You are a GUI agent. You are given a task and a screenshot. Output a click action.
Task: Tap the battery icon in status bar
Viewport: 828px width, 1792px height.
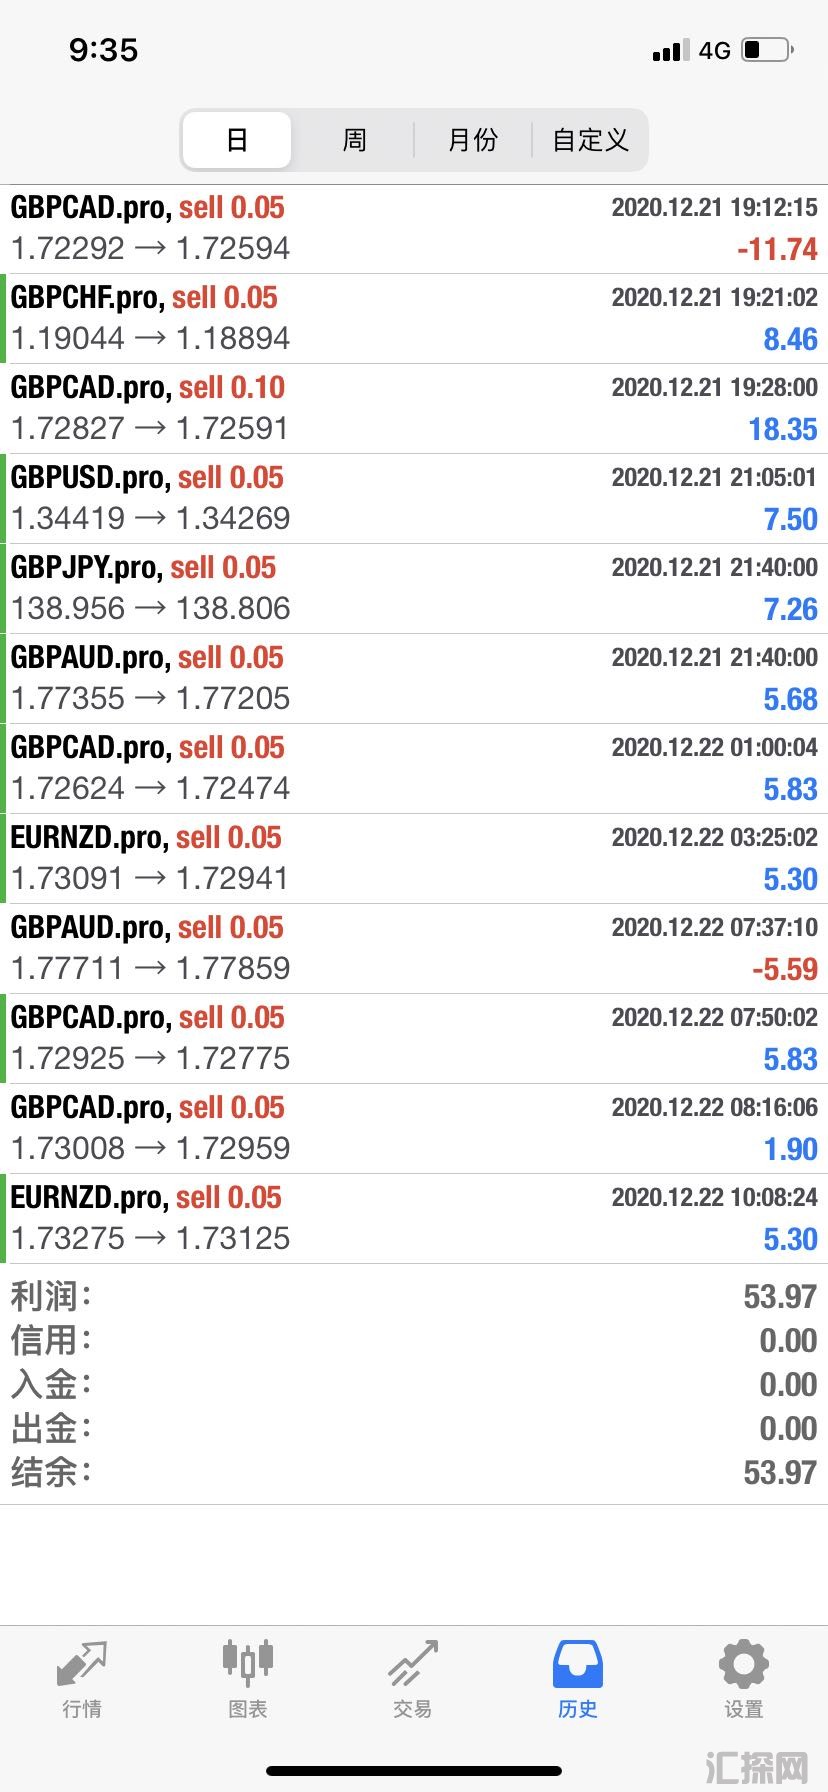click(768, 50)
